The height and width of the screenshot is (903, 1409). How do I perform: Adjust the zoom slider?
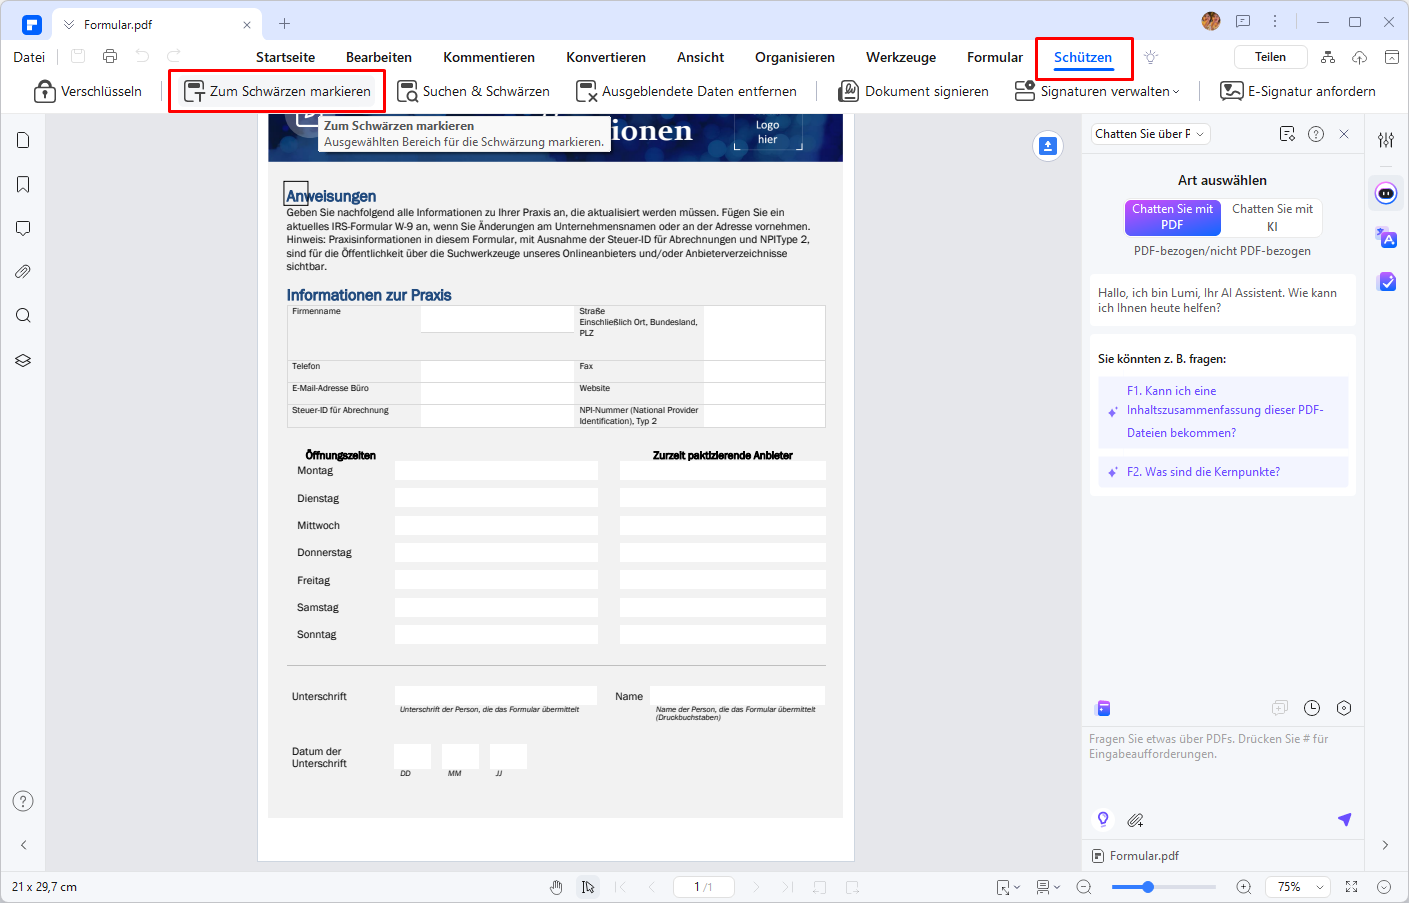pos(1148,887)
